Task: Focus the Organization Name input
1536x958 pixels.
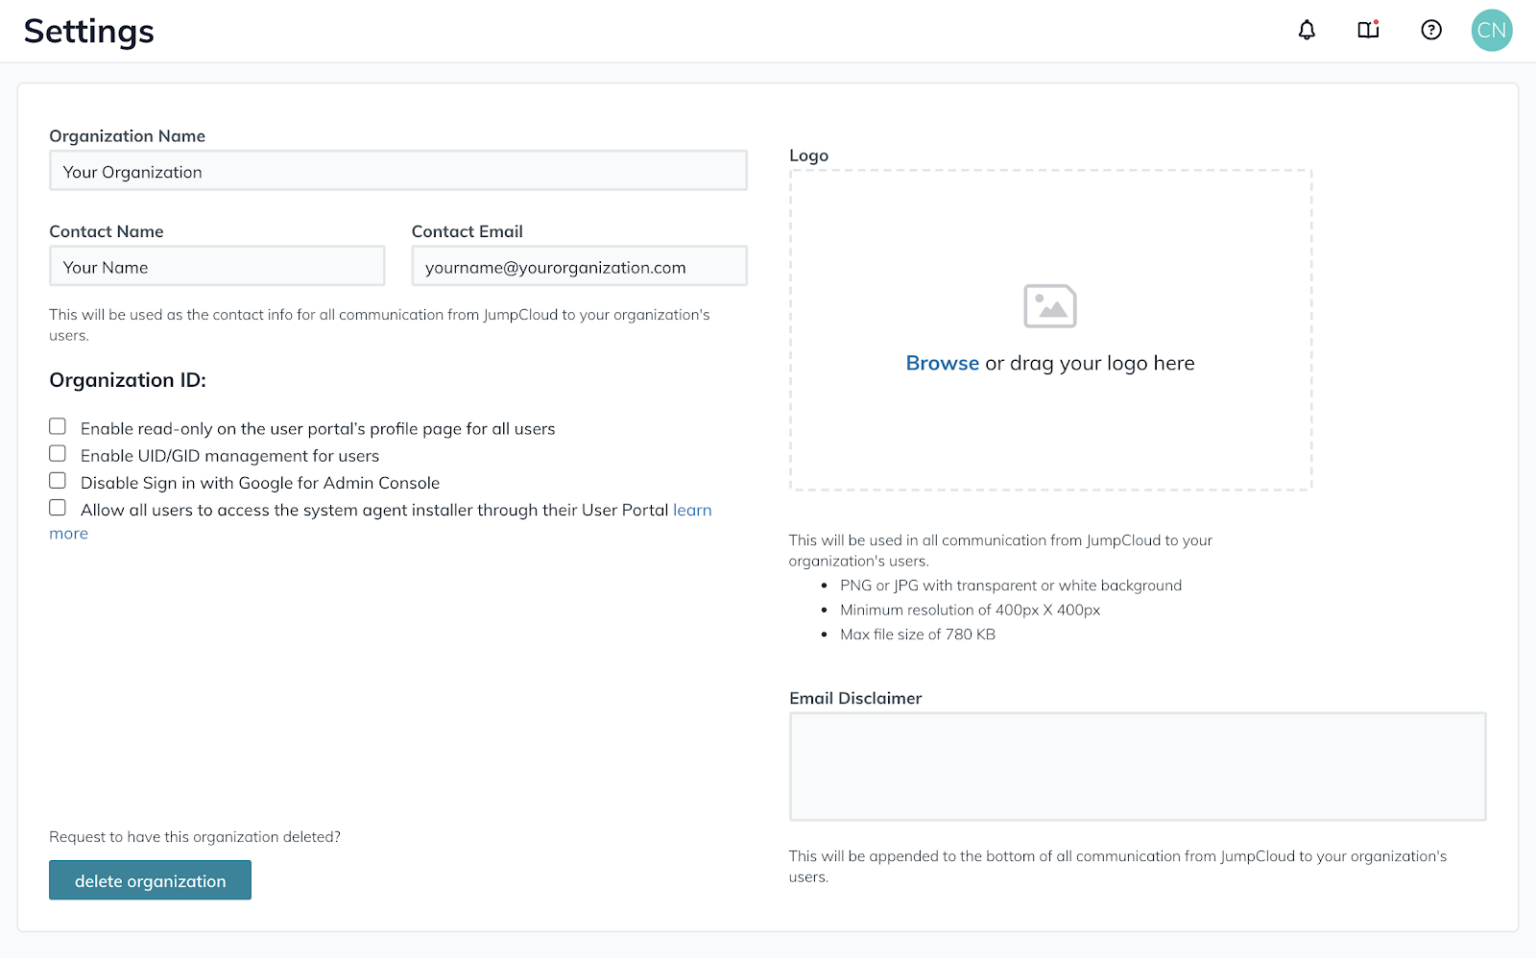Action: point(398,170)
